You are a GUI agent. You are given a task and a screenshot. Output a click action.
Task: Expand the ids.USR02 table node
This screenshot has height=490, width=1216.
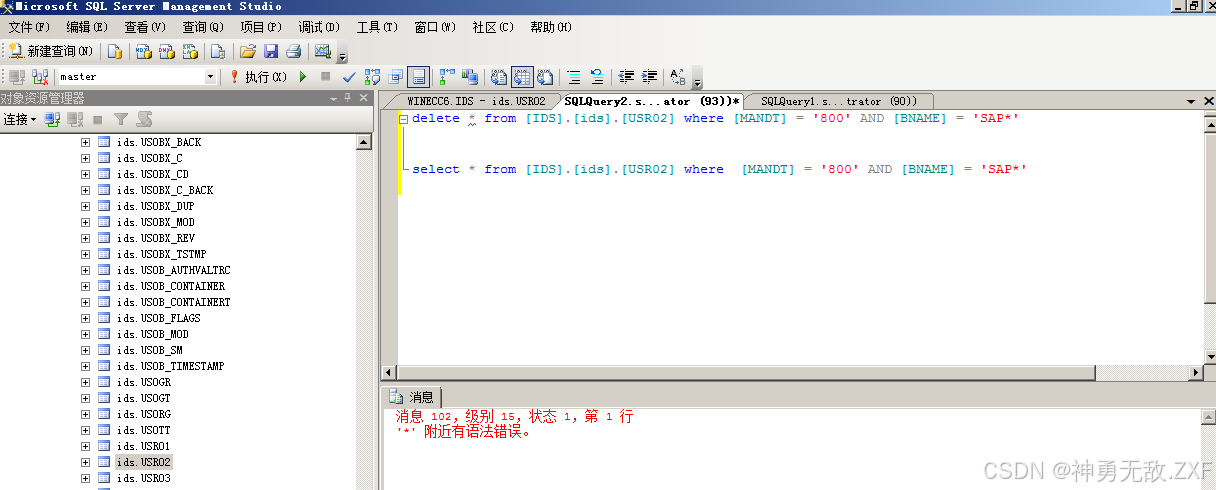click(85, 462)
